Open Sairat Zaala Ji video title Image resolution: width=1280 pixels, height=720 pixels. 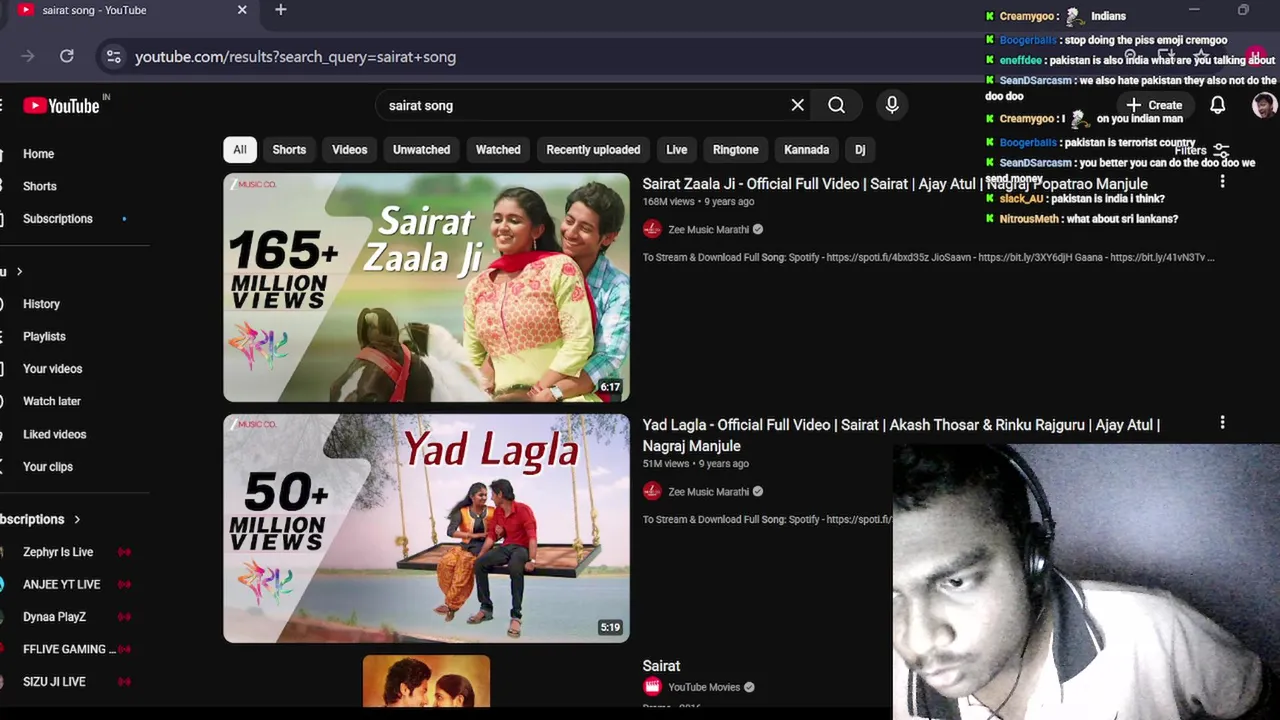pyautogui.click(x=895, y=184)
